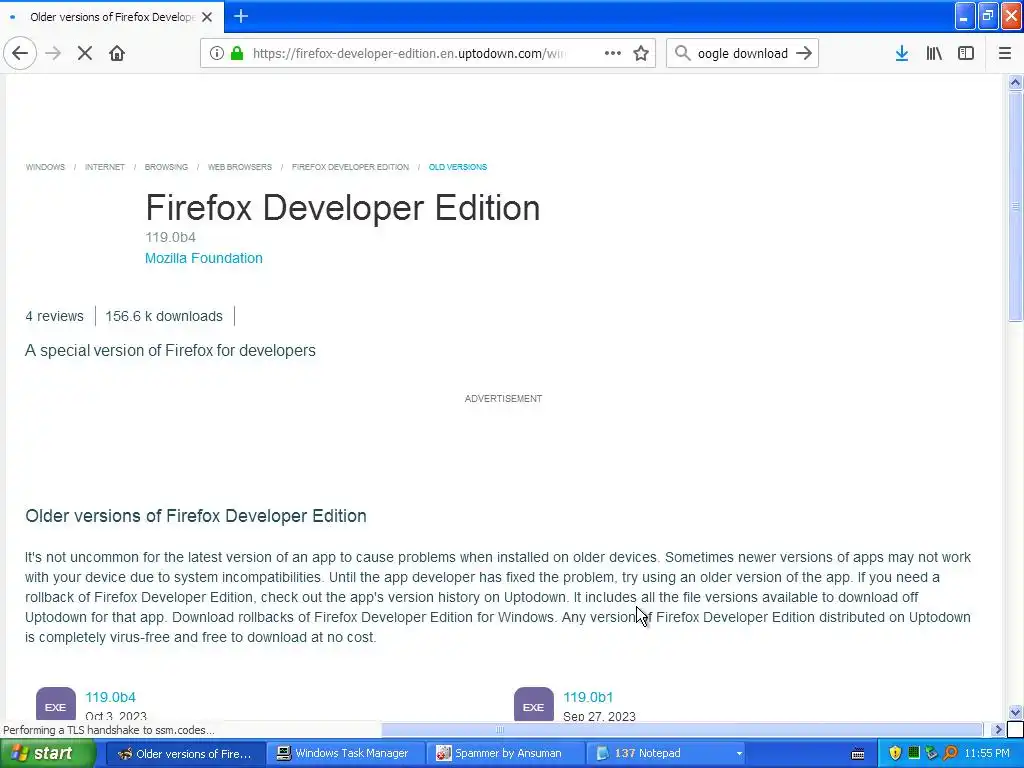This screenshot has height=768, width=1024.
Task: Click the security shield tray icon
Action: click(x=895, y=753)
